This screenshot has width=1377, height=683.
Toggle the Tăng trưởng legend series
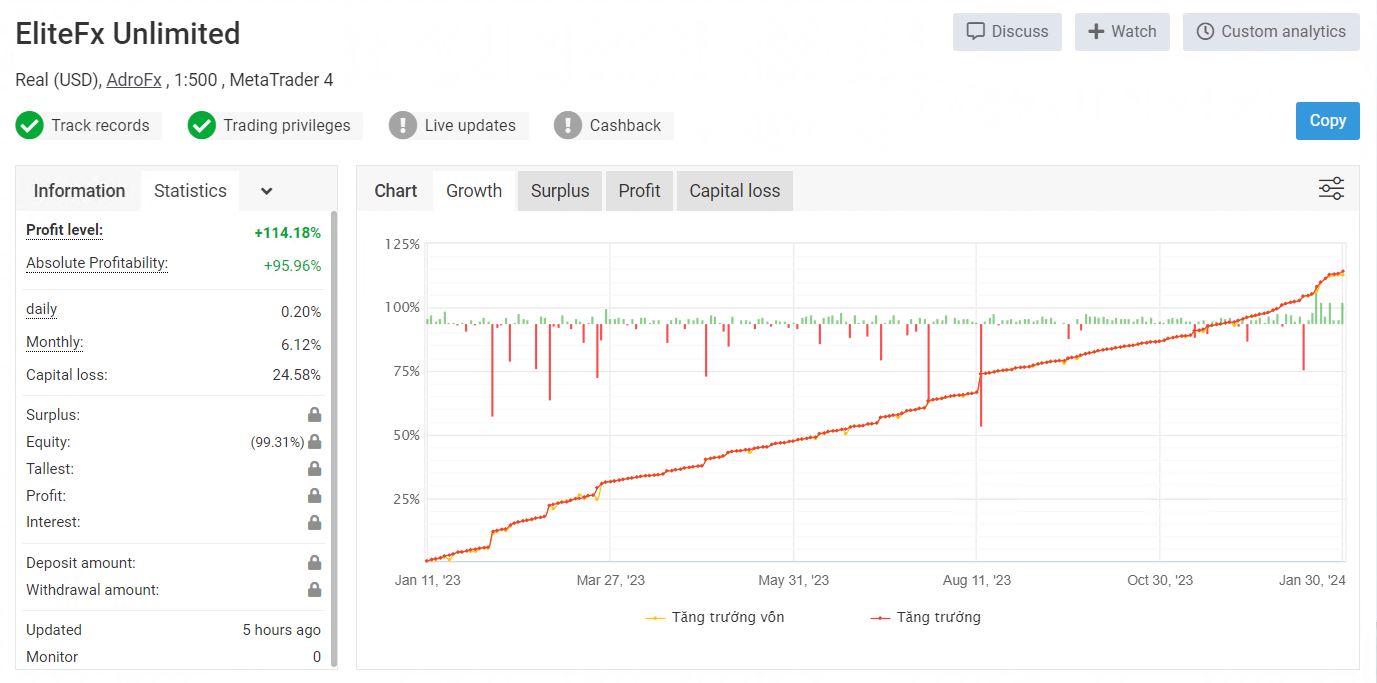coord(926,617)
